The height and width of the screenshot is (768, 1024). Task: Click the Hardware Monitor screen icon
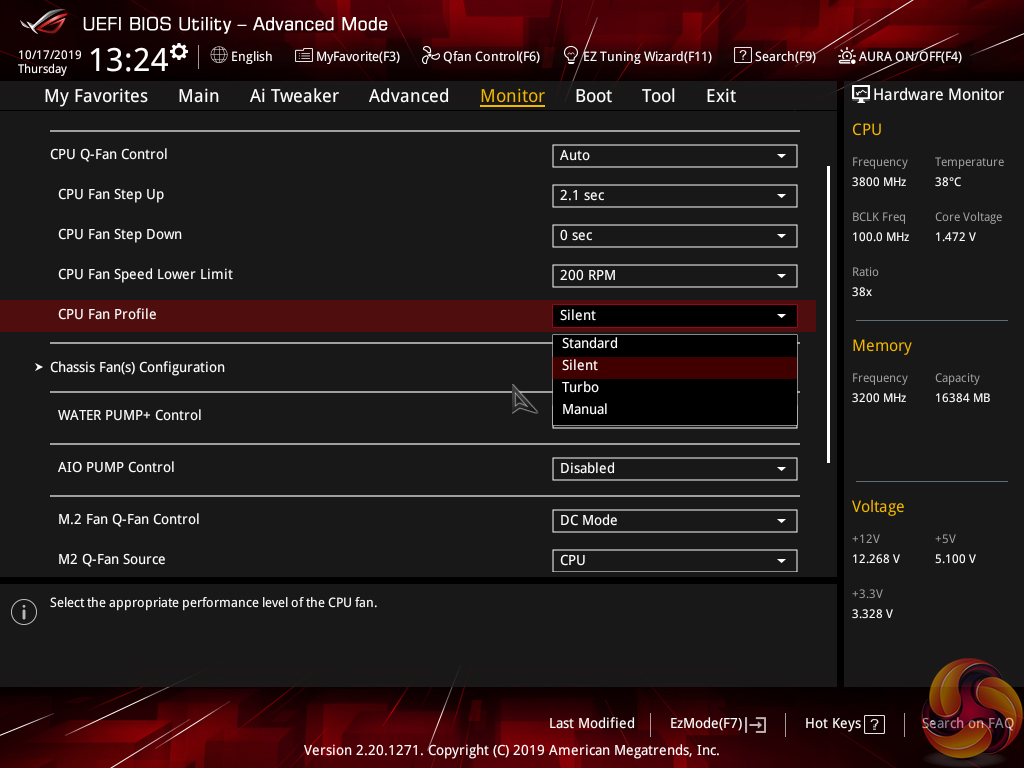click(861, 94)
